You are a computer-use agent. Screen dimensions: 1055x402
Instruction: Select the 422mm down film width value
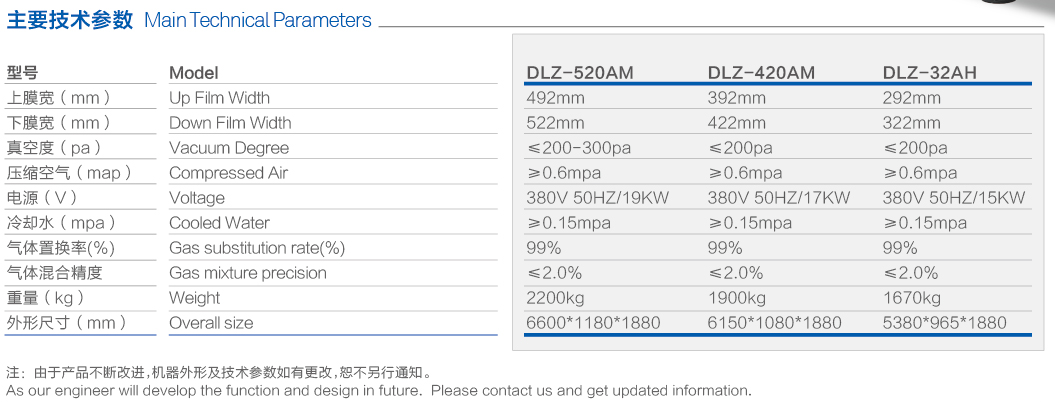point(737,123)
